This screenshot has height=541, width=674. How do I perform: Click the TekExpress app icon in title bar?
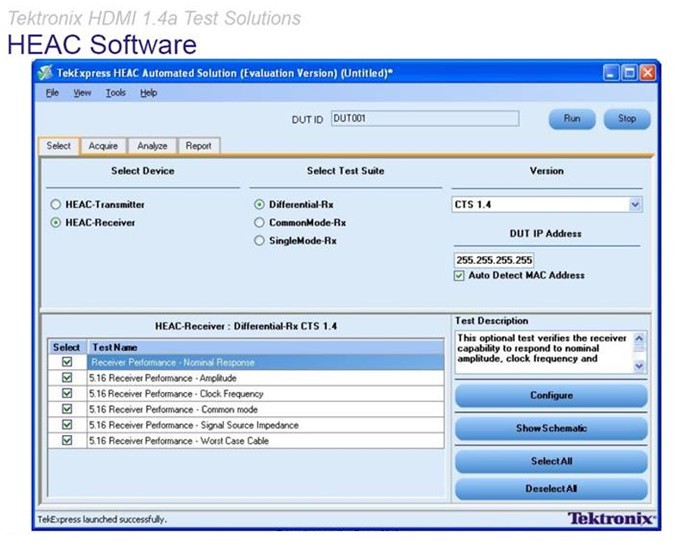(x=44, y=73)
